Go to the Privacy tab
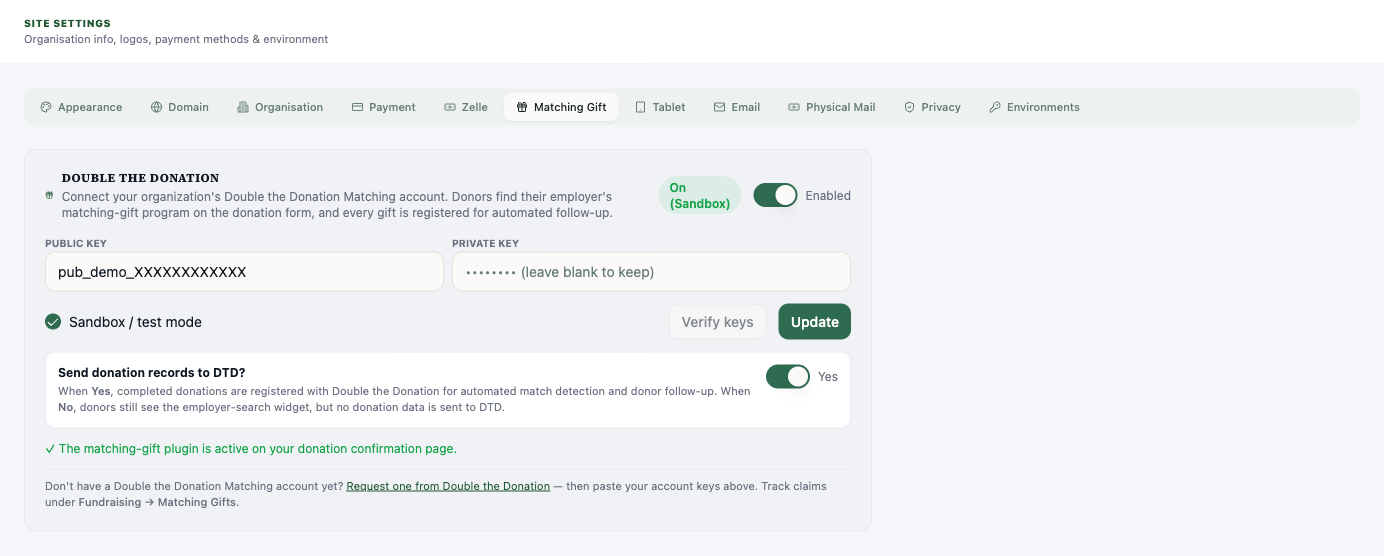The image size is (1384, 556). [x=932, y=107]
